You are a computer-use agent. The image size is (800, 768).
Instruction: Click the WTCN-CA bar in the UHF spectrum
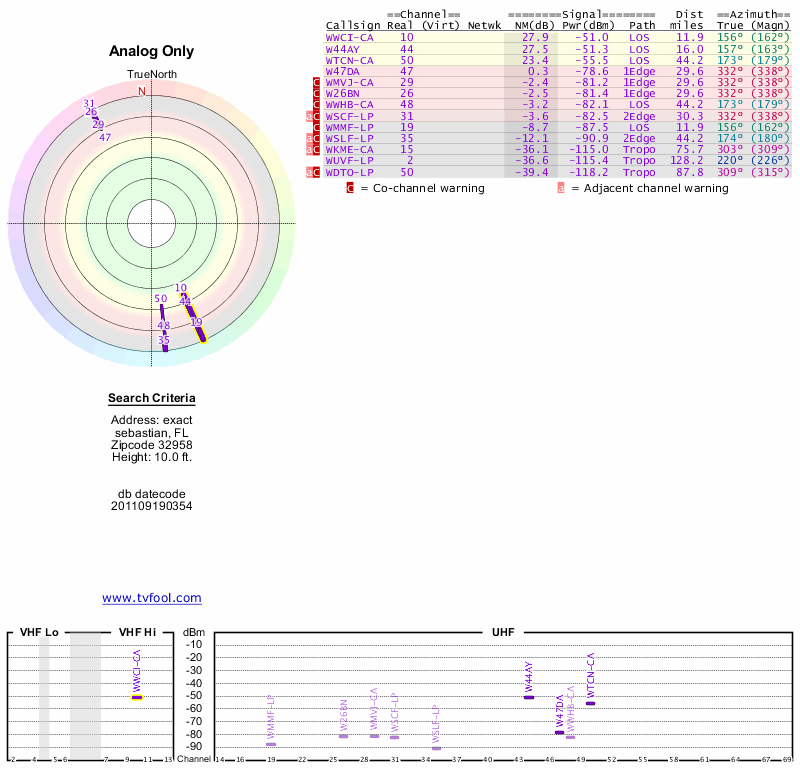point(590,703)
